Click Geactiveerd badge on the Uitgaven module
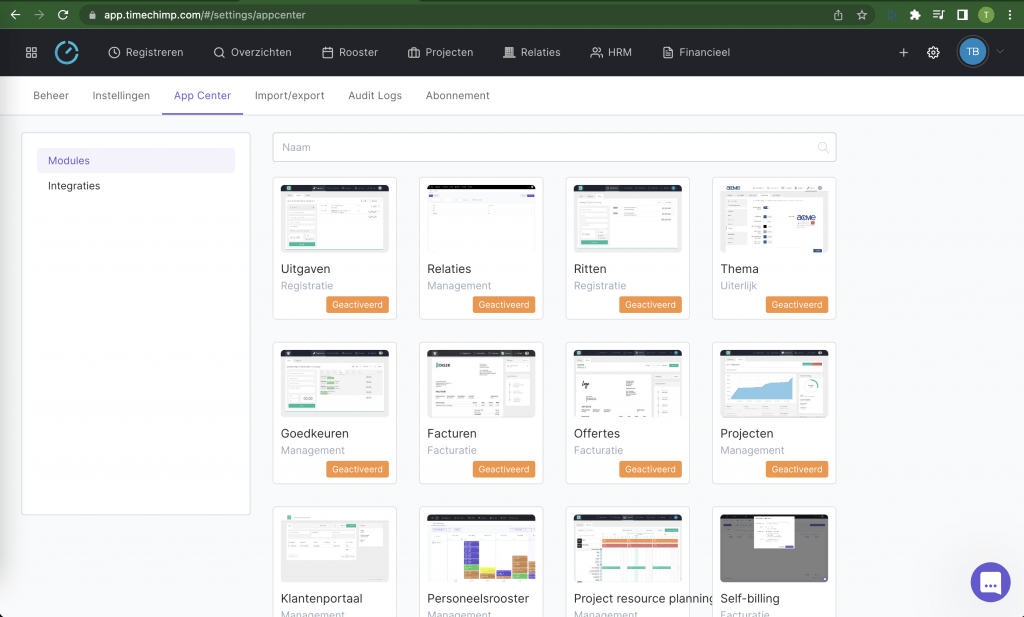 pos(357,304)
